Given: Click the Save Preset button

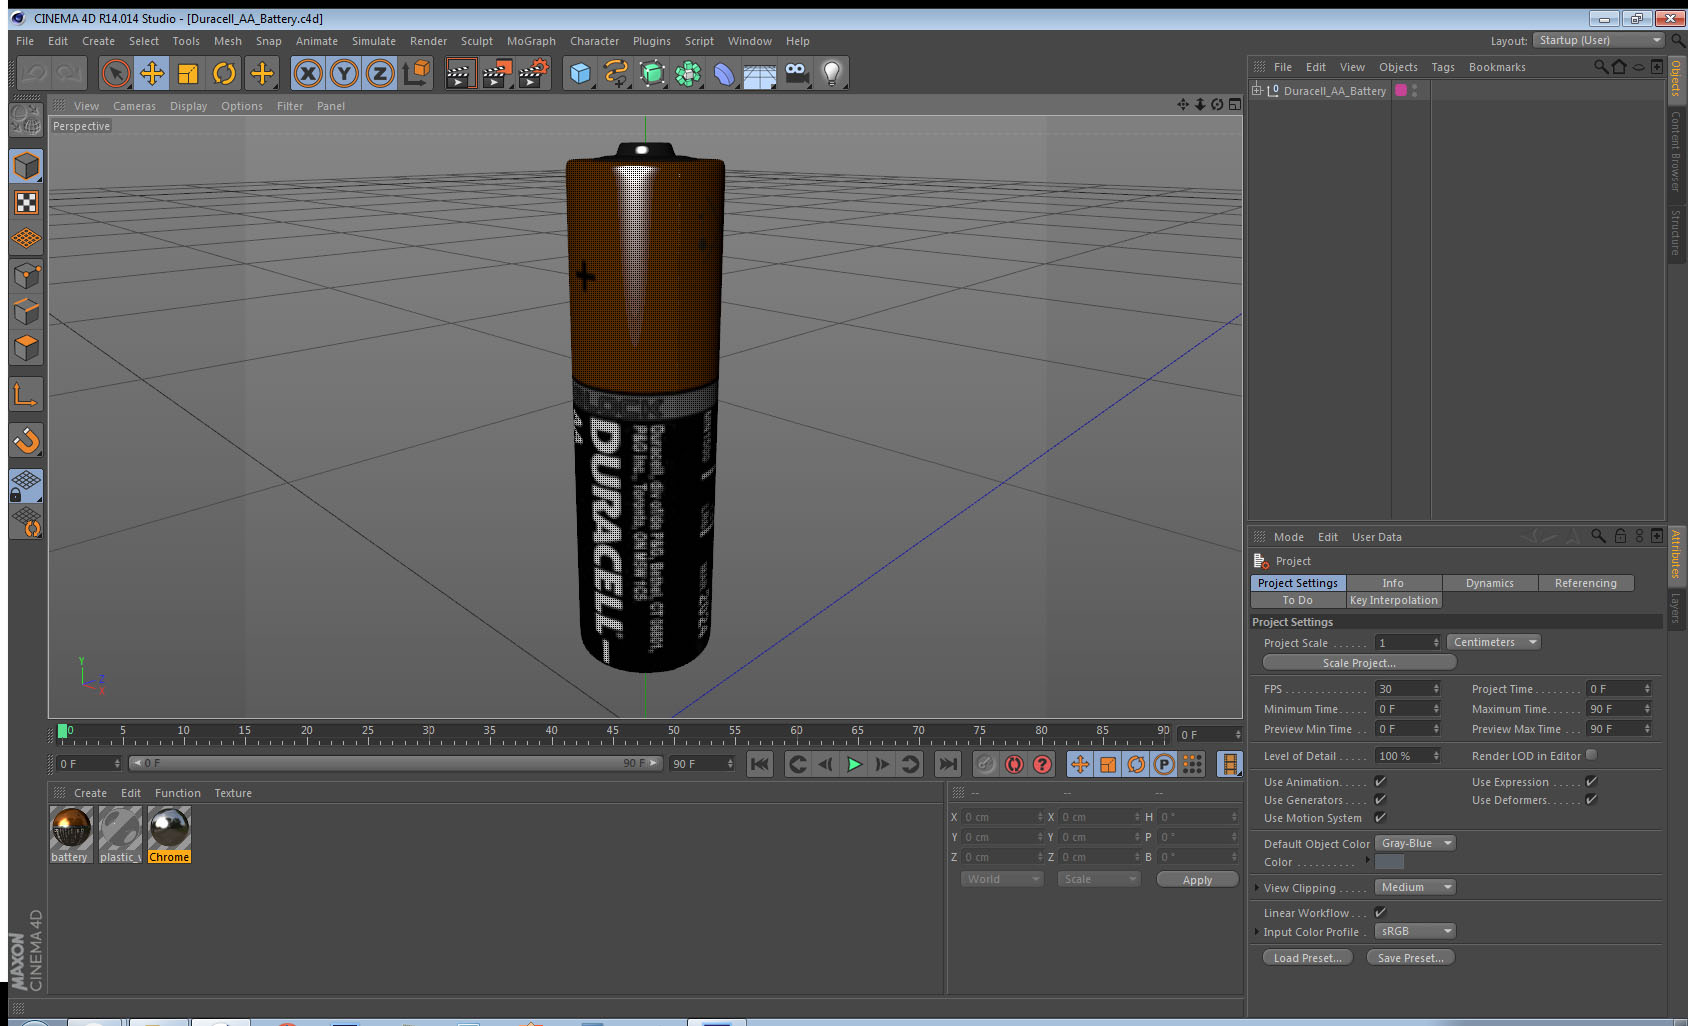Looking at the screenshot, I should [1410, 957].
